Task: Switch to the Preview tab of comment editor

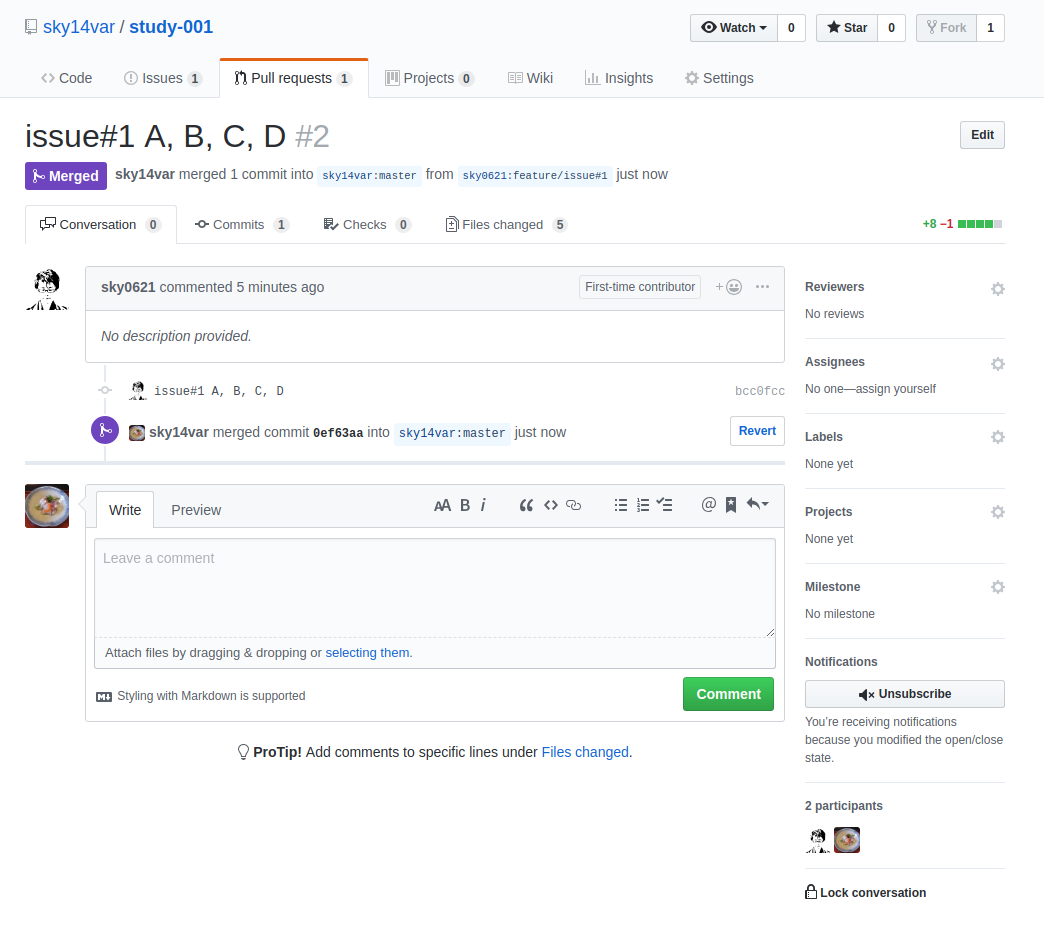Action: [196, 511]
